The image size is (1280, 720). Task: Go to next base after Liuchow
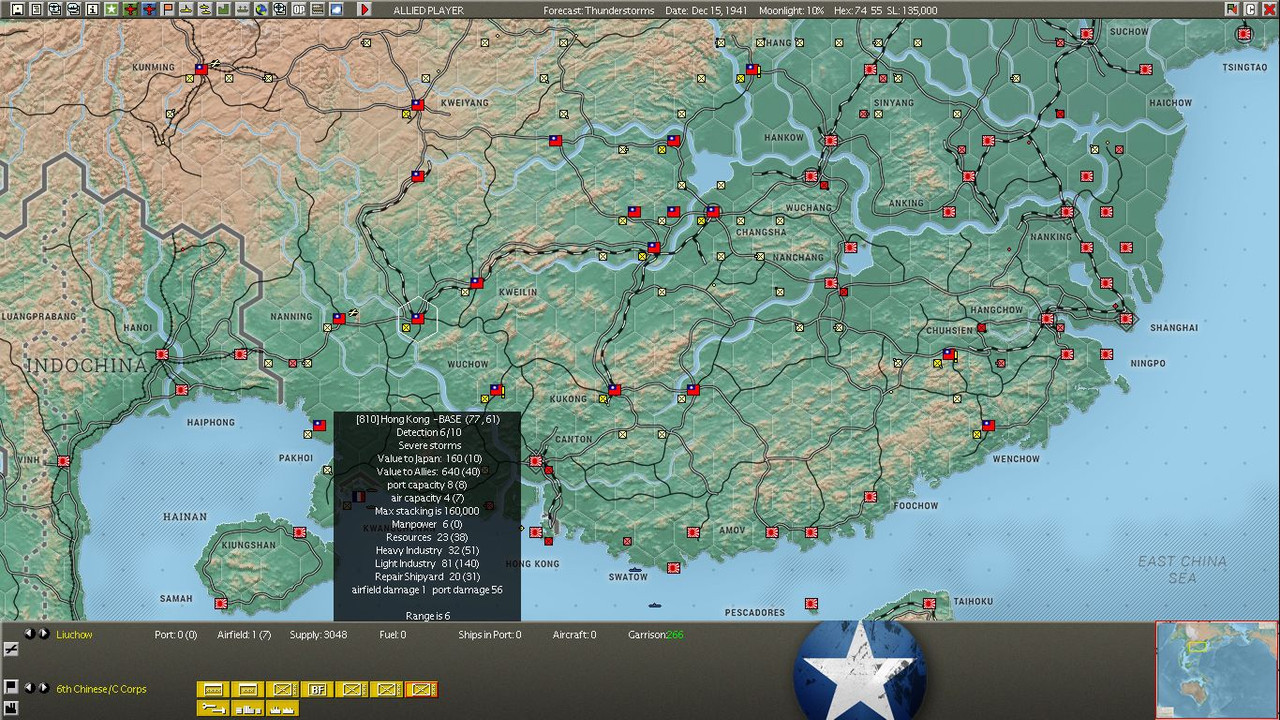[43, 634]
